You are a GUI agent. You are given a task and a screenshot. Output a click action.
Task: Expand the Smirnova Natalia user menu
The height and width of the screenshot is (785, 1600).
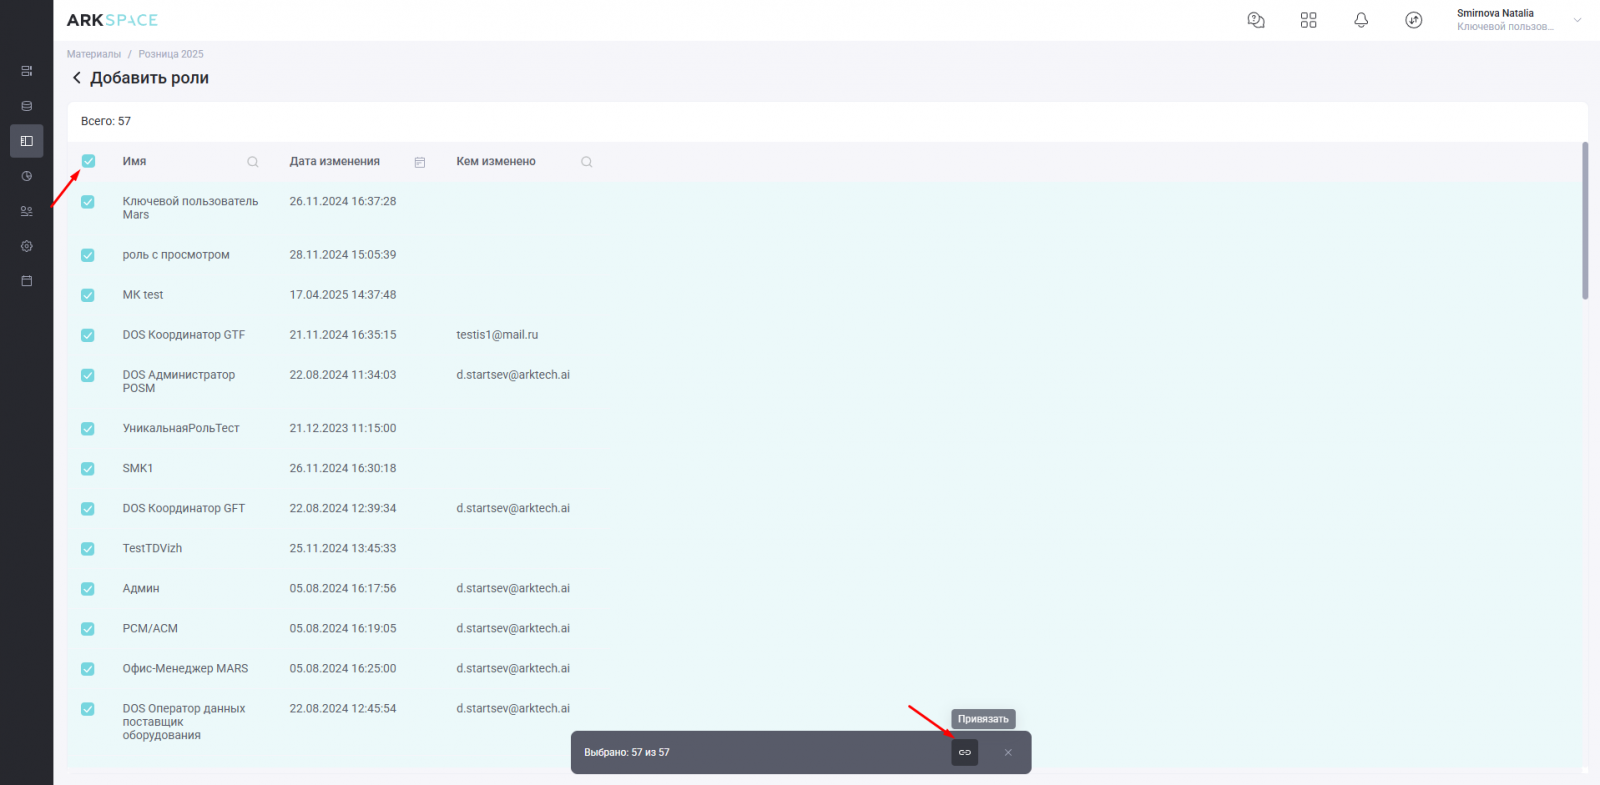[x=1577, y=20]
